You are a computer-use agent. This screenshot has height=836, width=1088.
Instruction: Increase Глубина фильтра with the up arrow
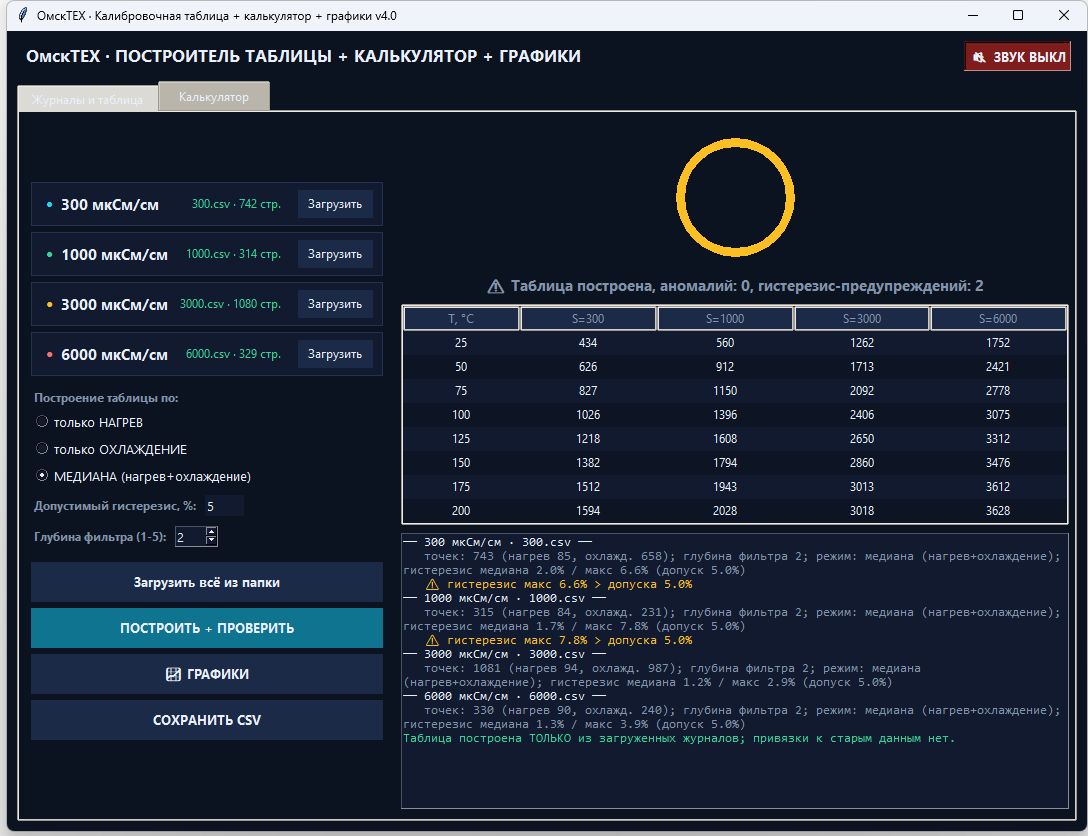point(212,531)
